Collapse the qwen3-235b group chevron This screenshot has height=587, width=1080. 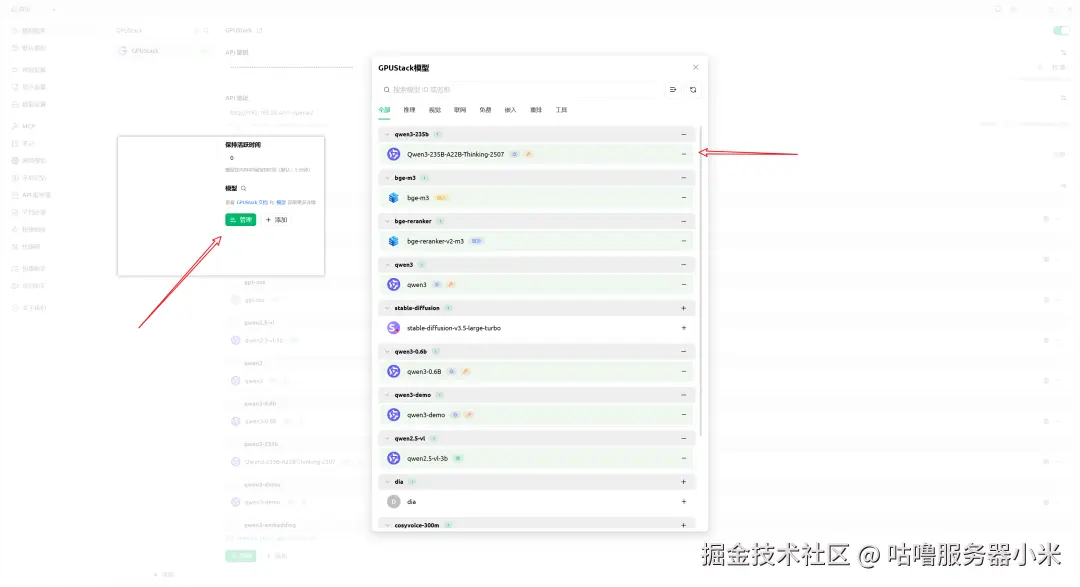(x=387, y=134)
